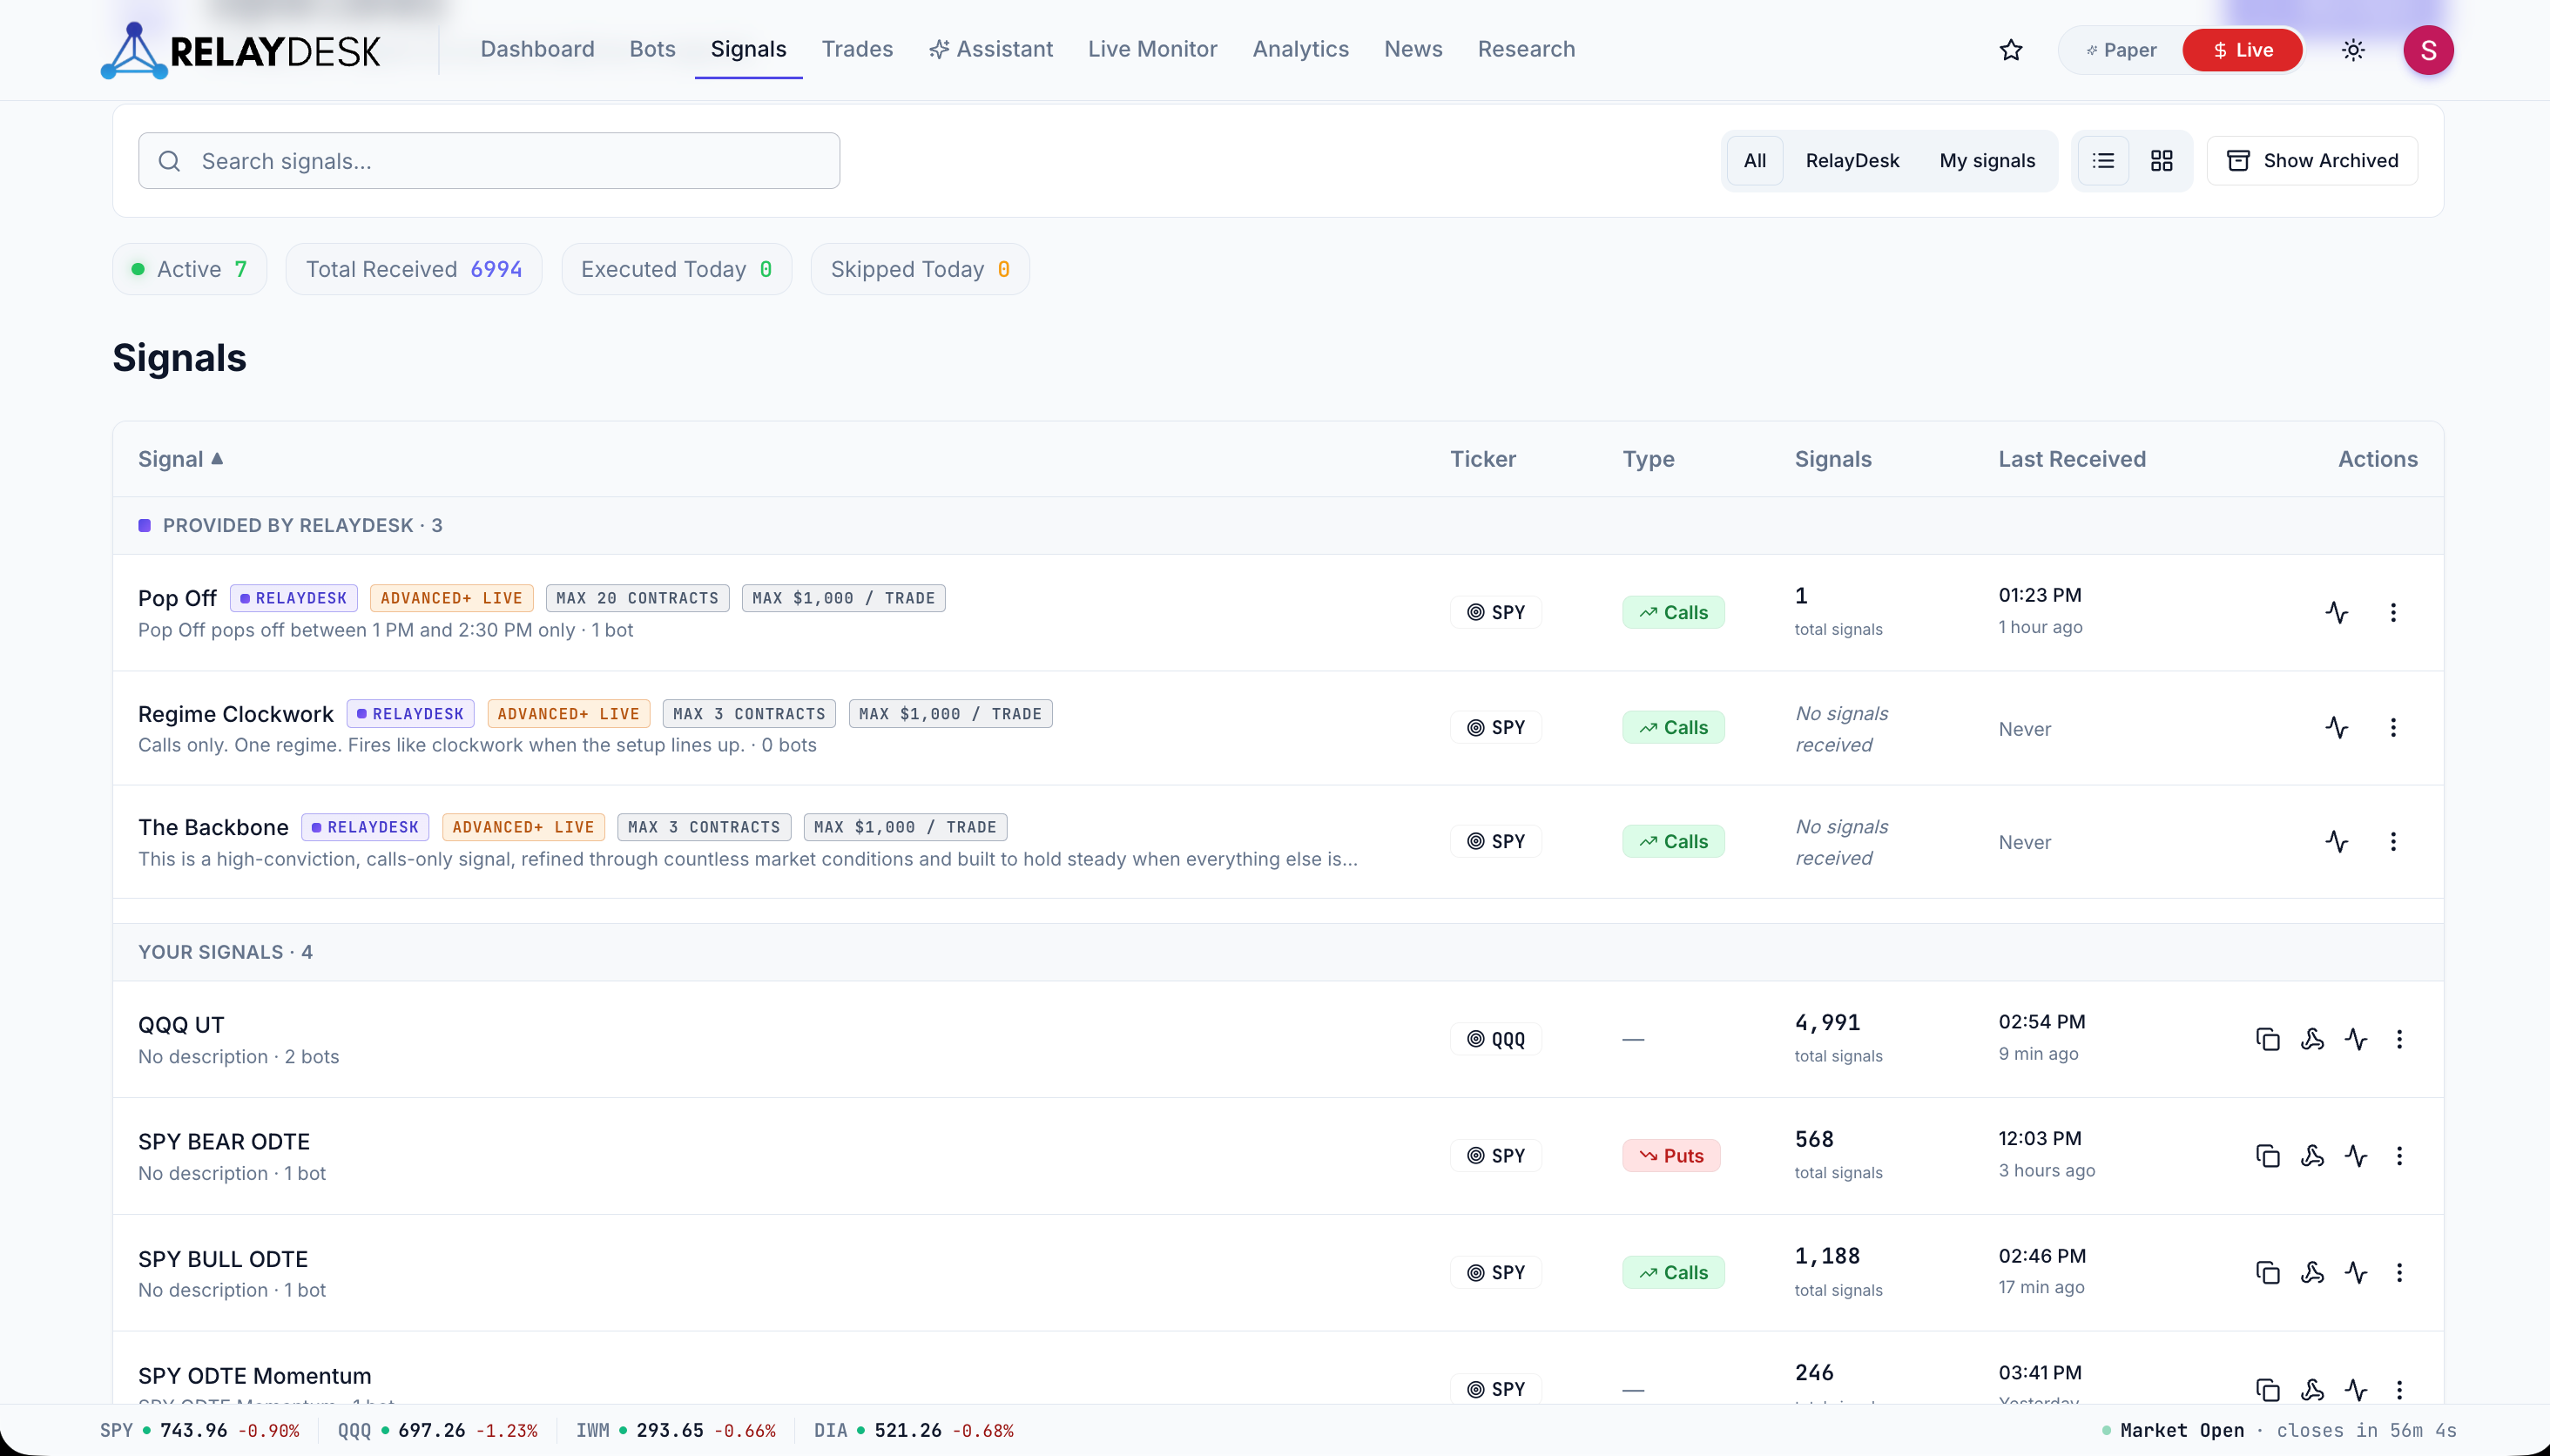Open more options for SPY ODTE Momentum
This screenshot has height=1456, width=2550.
click(x=2399, y=1389)
